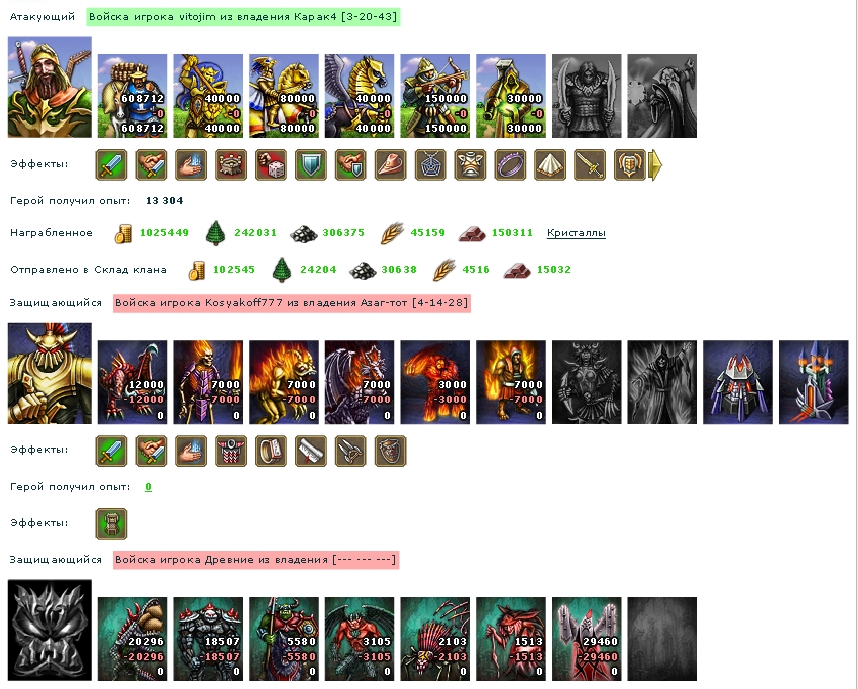The image size is (858, 689).
Task: Click the attacker's purple ring effect icon
Action: pyautogui.click(x=511, y=165)
